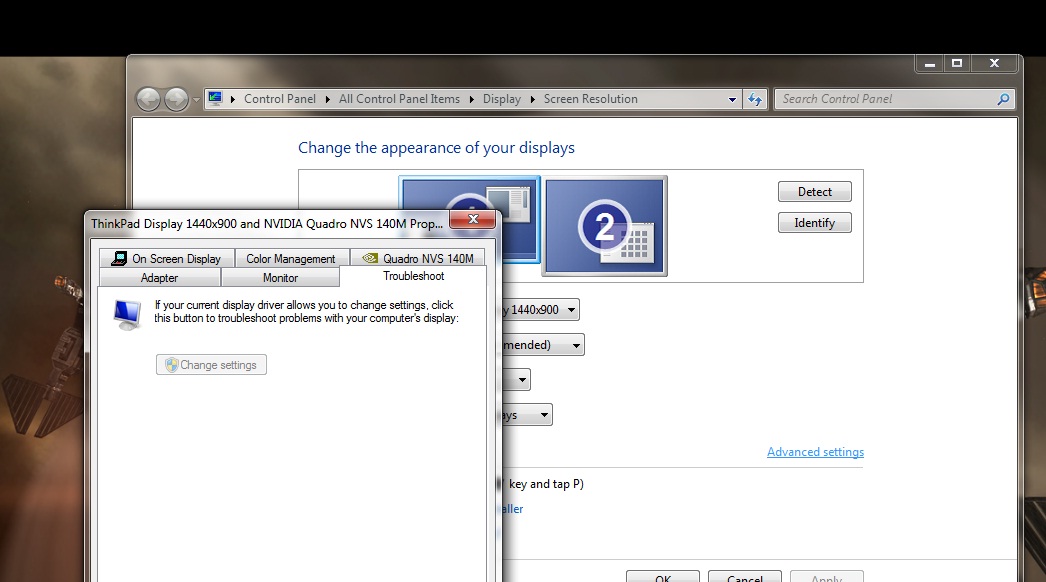This screenshot has height=582, width=1046.
Task: Click the ThinkPad Display properties title bar
Action: (x=267, y=224)
